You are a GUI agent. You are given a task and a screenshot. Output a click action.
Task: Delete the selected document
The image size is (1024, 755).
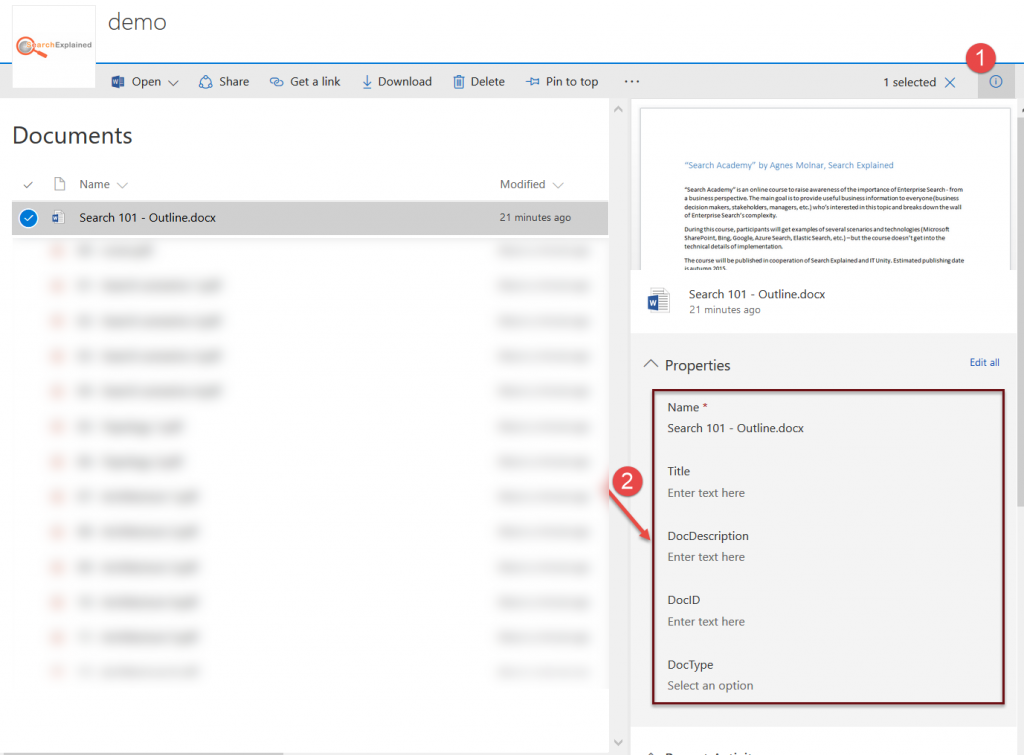tap(479, 82)
